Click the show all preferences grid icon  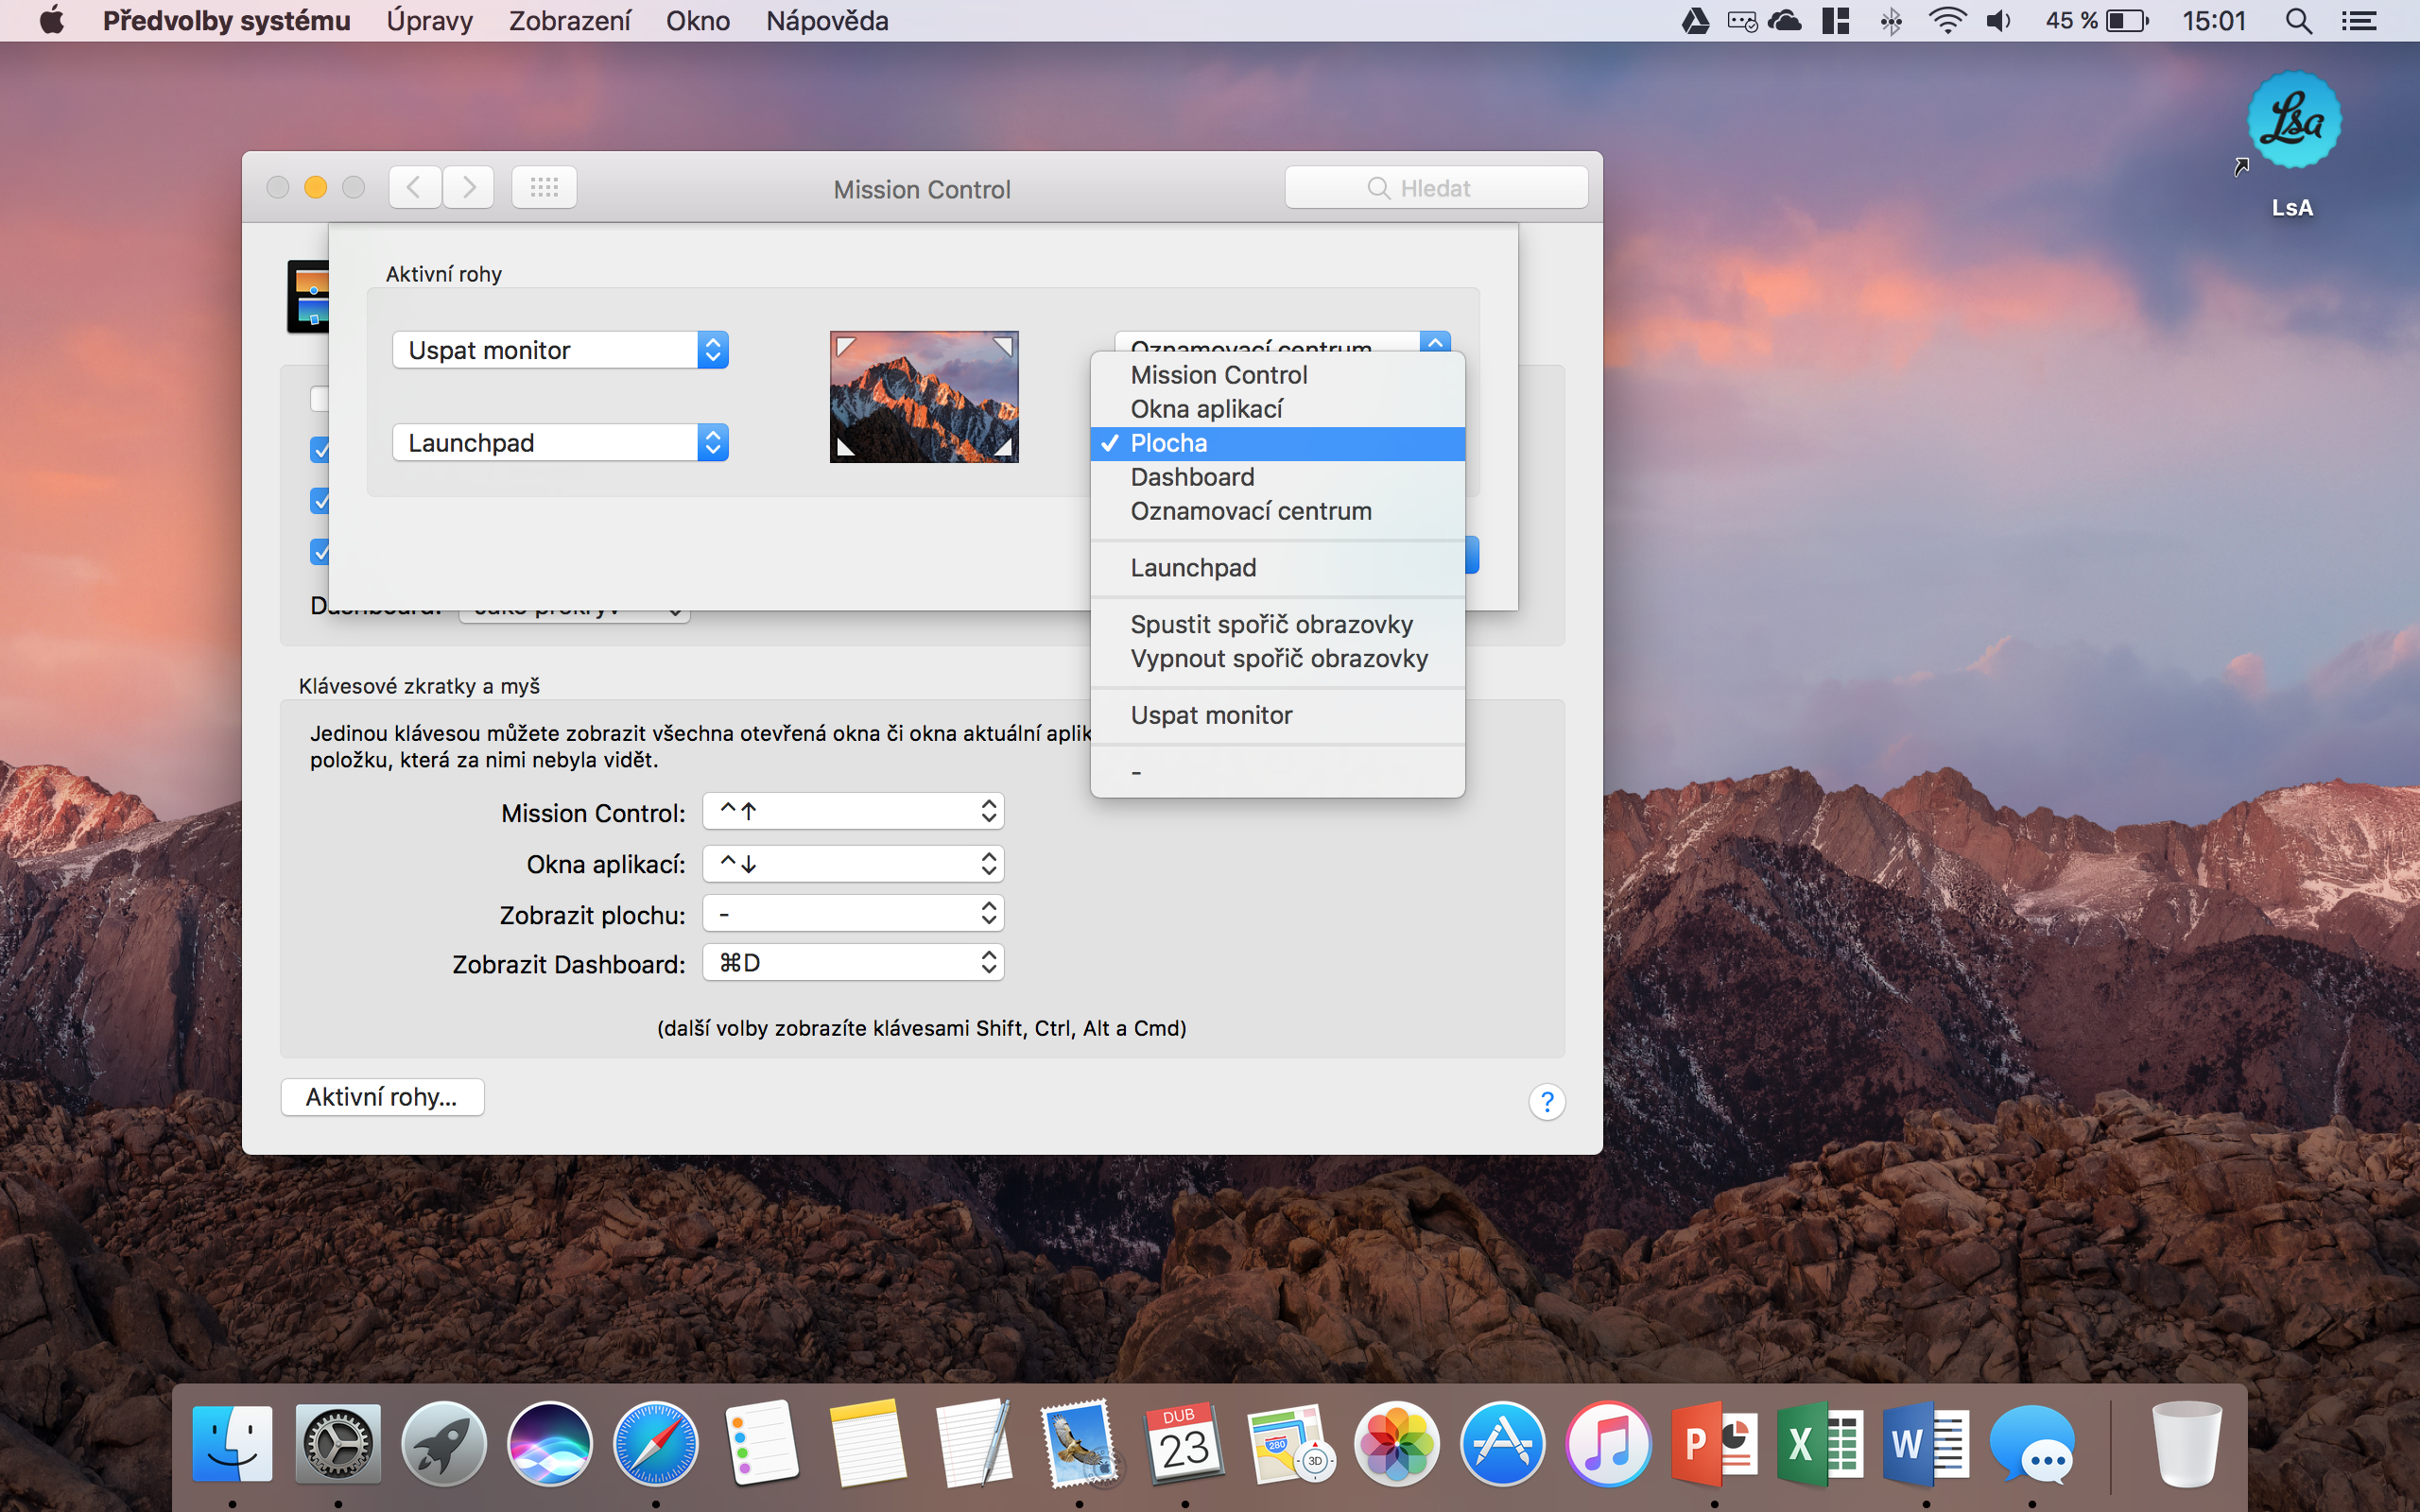544,188
